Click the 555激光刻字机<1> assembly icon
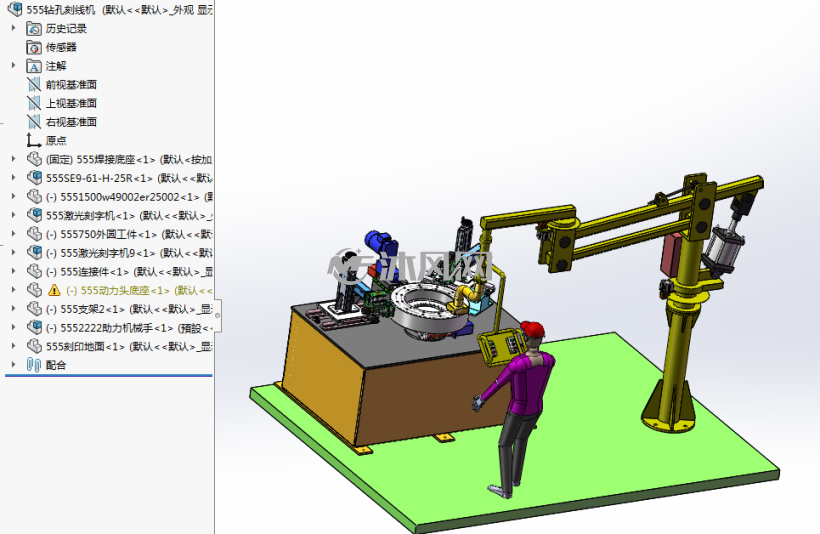This screenshot has height=534, width=820. tap(34, 215)
